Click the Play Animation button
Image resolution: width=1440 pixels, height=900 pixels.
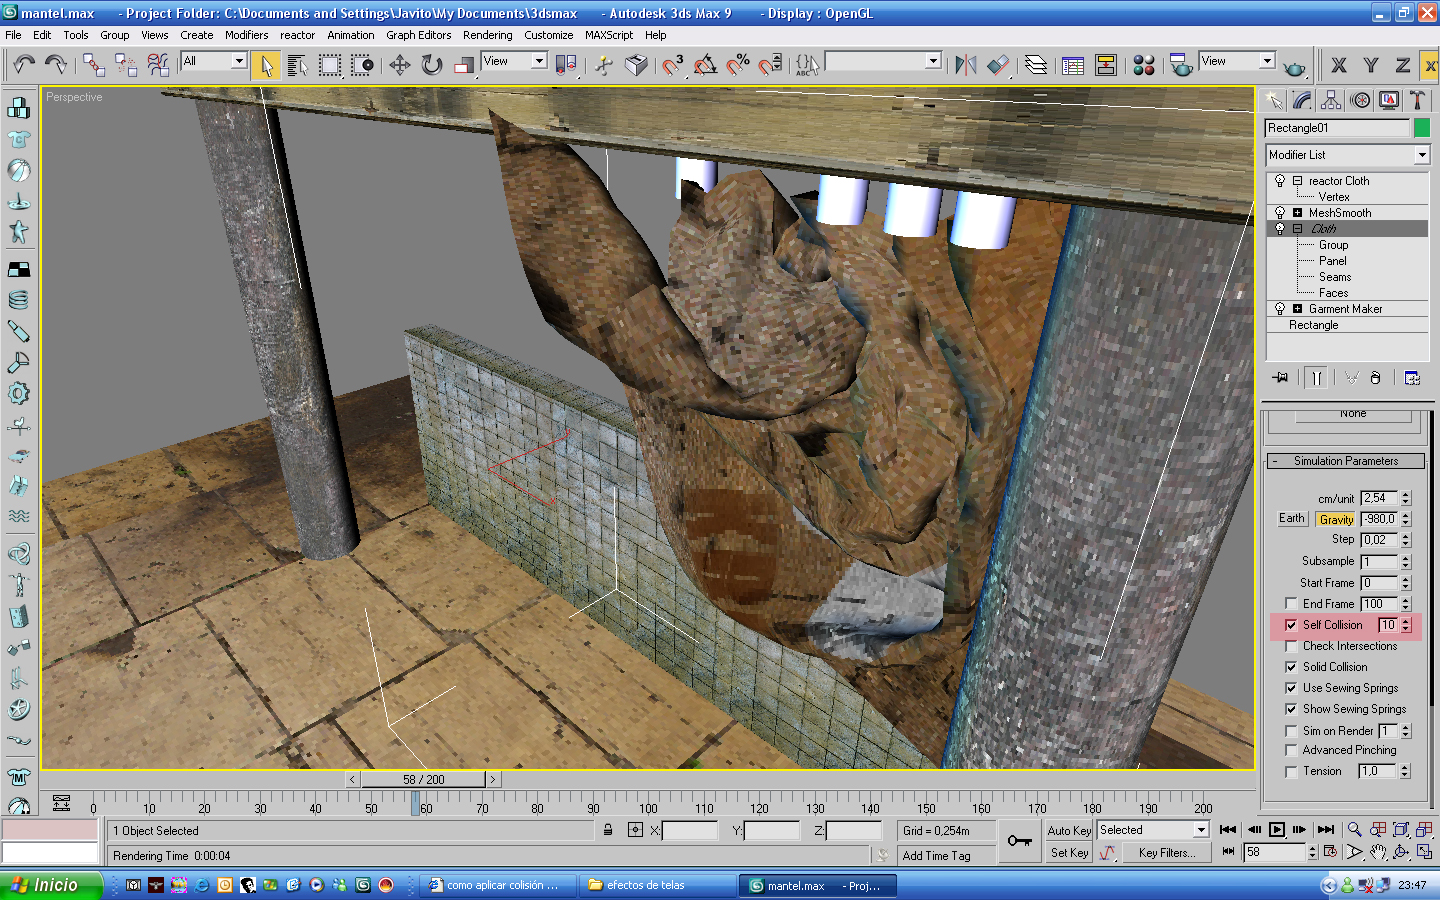tap(1277, 829)
